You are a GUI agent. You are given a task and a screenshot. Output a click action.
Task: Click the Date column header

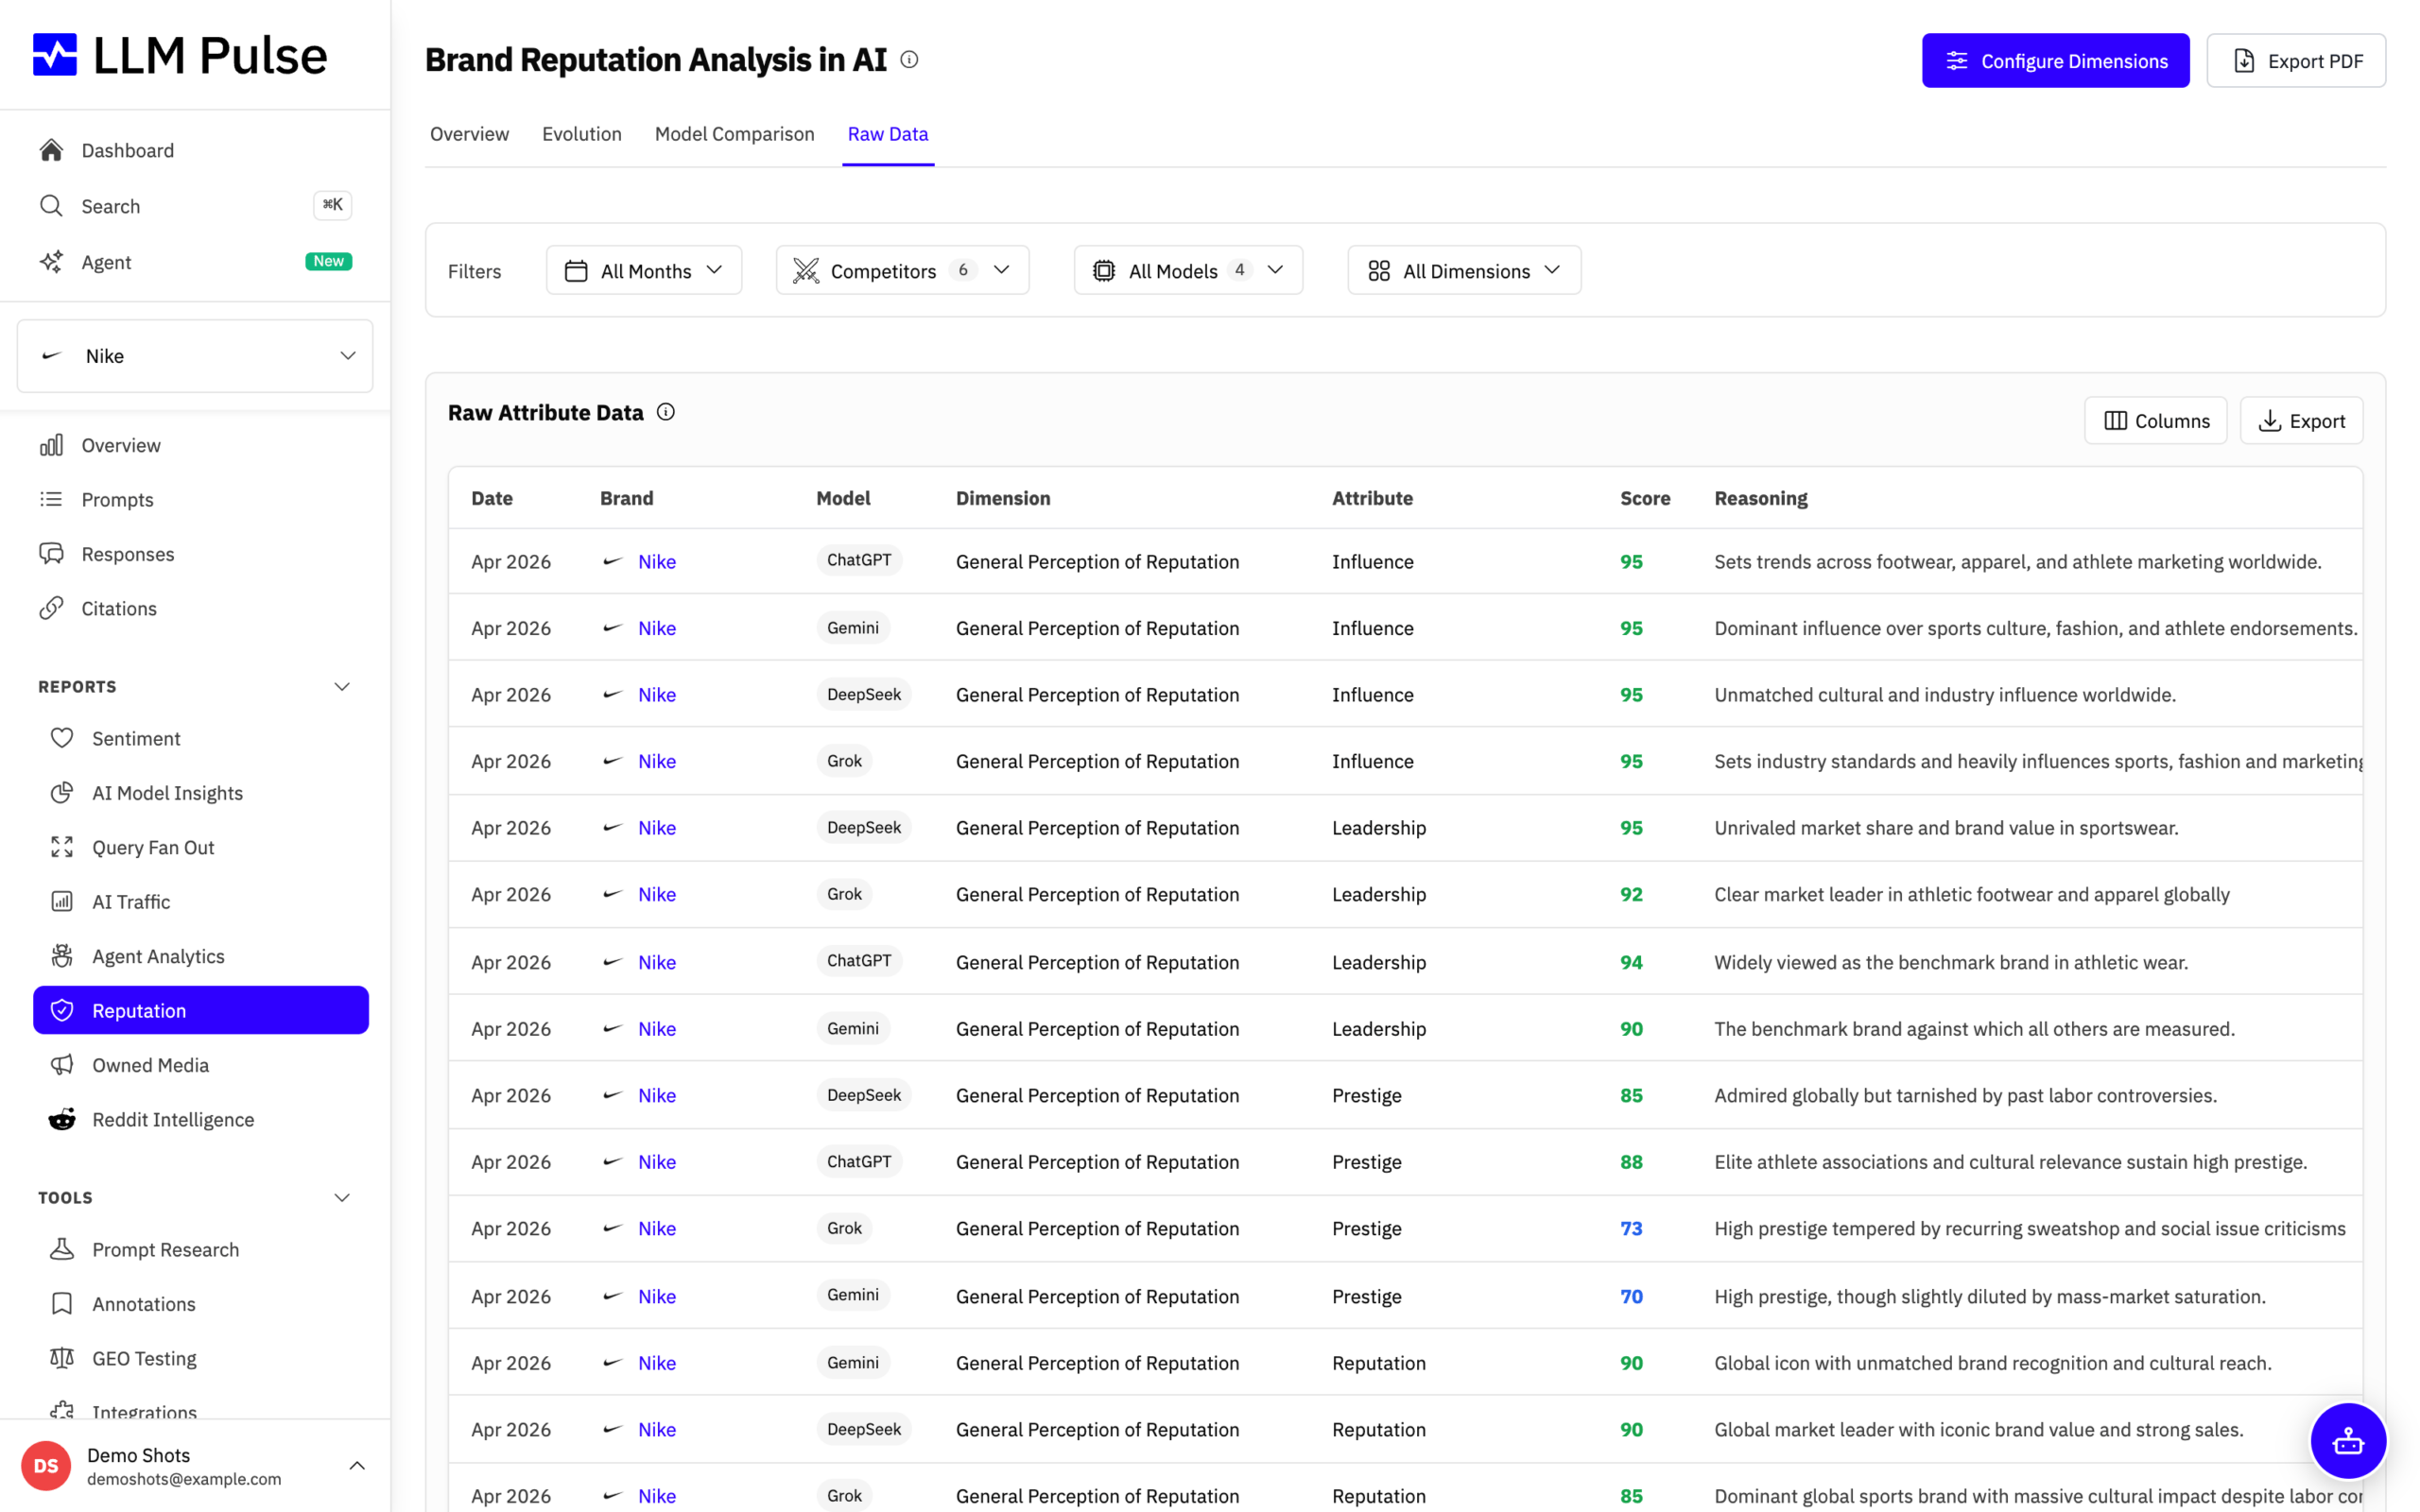coord(492,498)
